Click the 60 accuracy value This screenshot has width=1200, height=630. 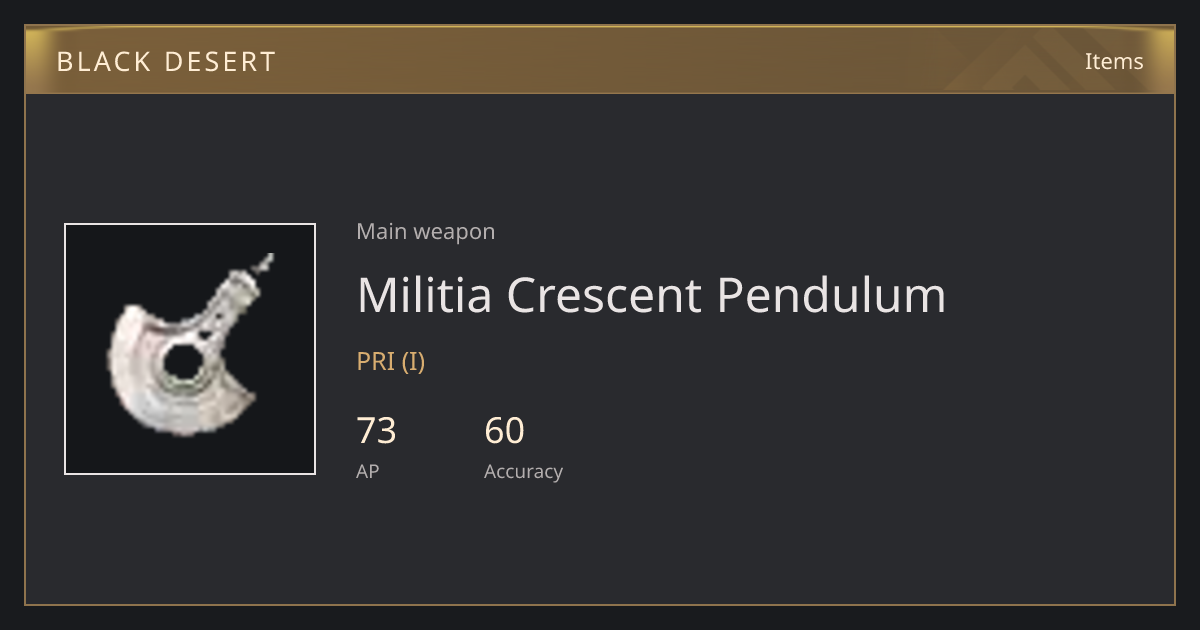coord(504,431)
